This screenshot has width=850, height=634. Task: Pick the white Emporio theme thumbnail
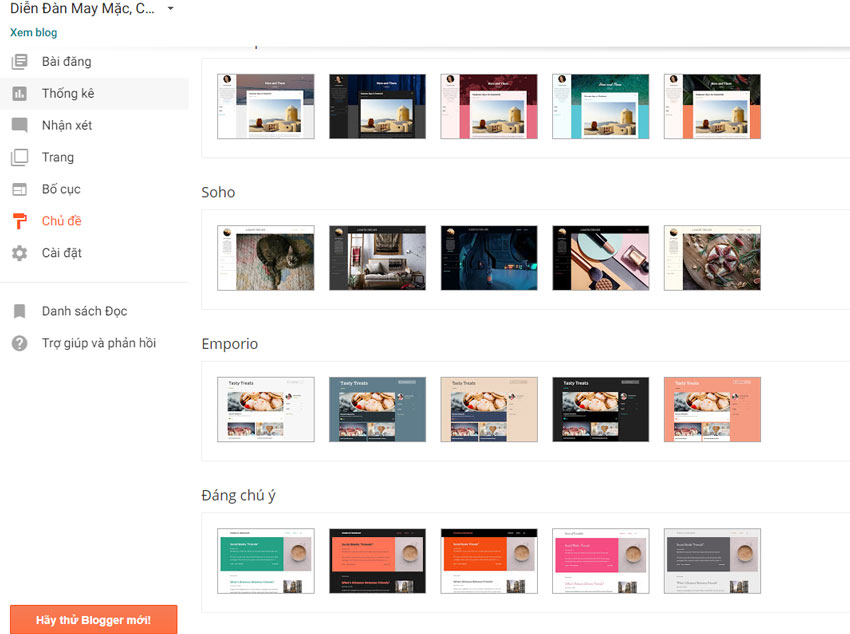coord(266,410)
